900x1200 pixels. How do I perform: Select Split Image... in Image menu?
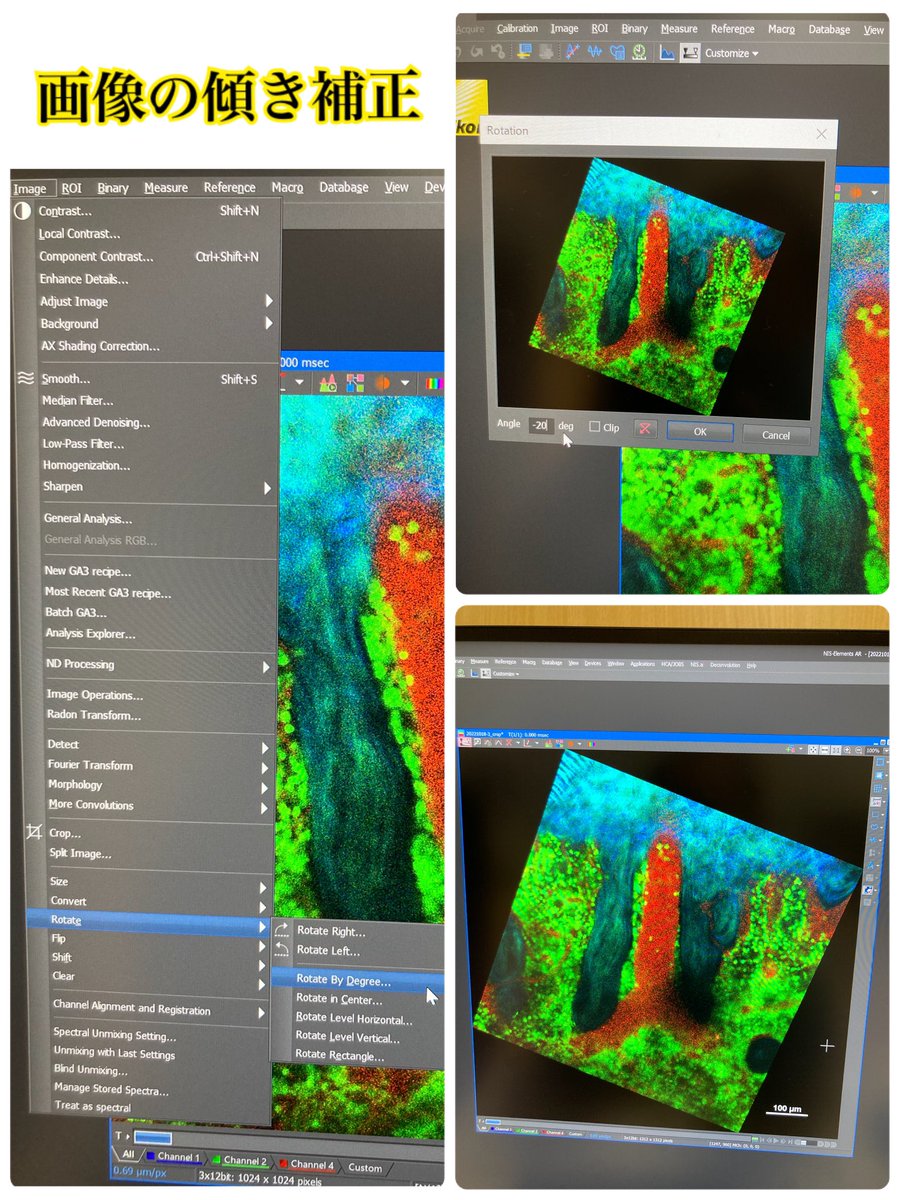coord(80,853)
